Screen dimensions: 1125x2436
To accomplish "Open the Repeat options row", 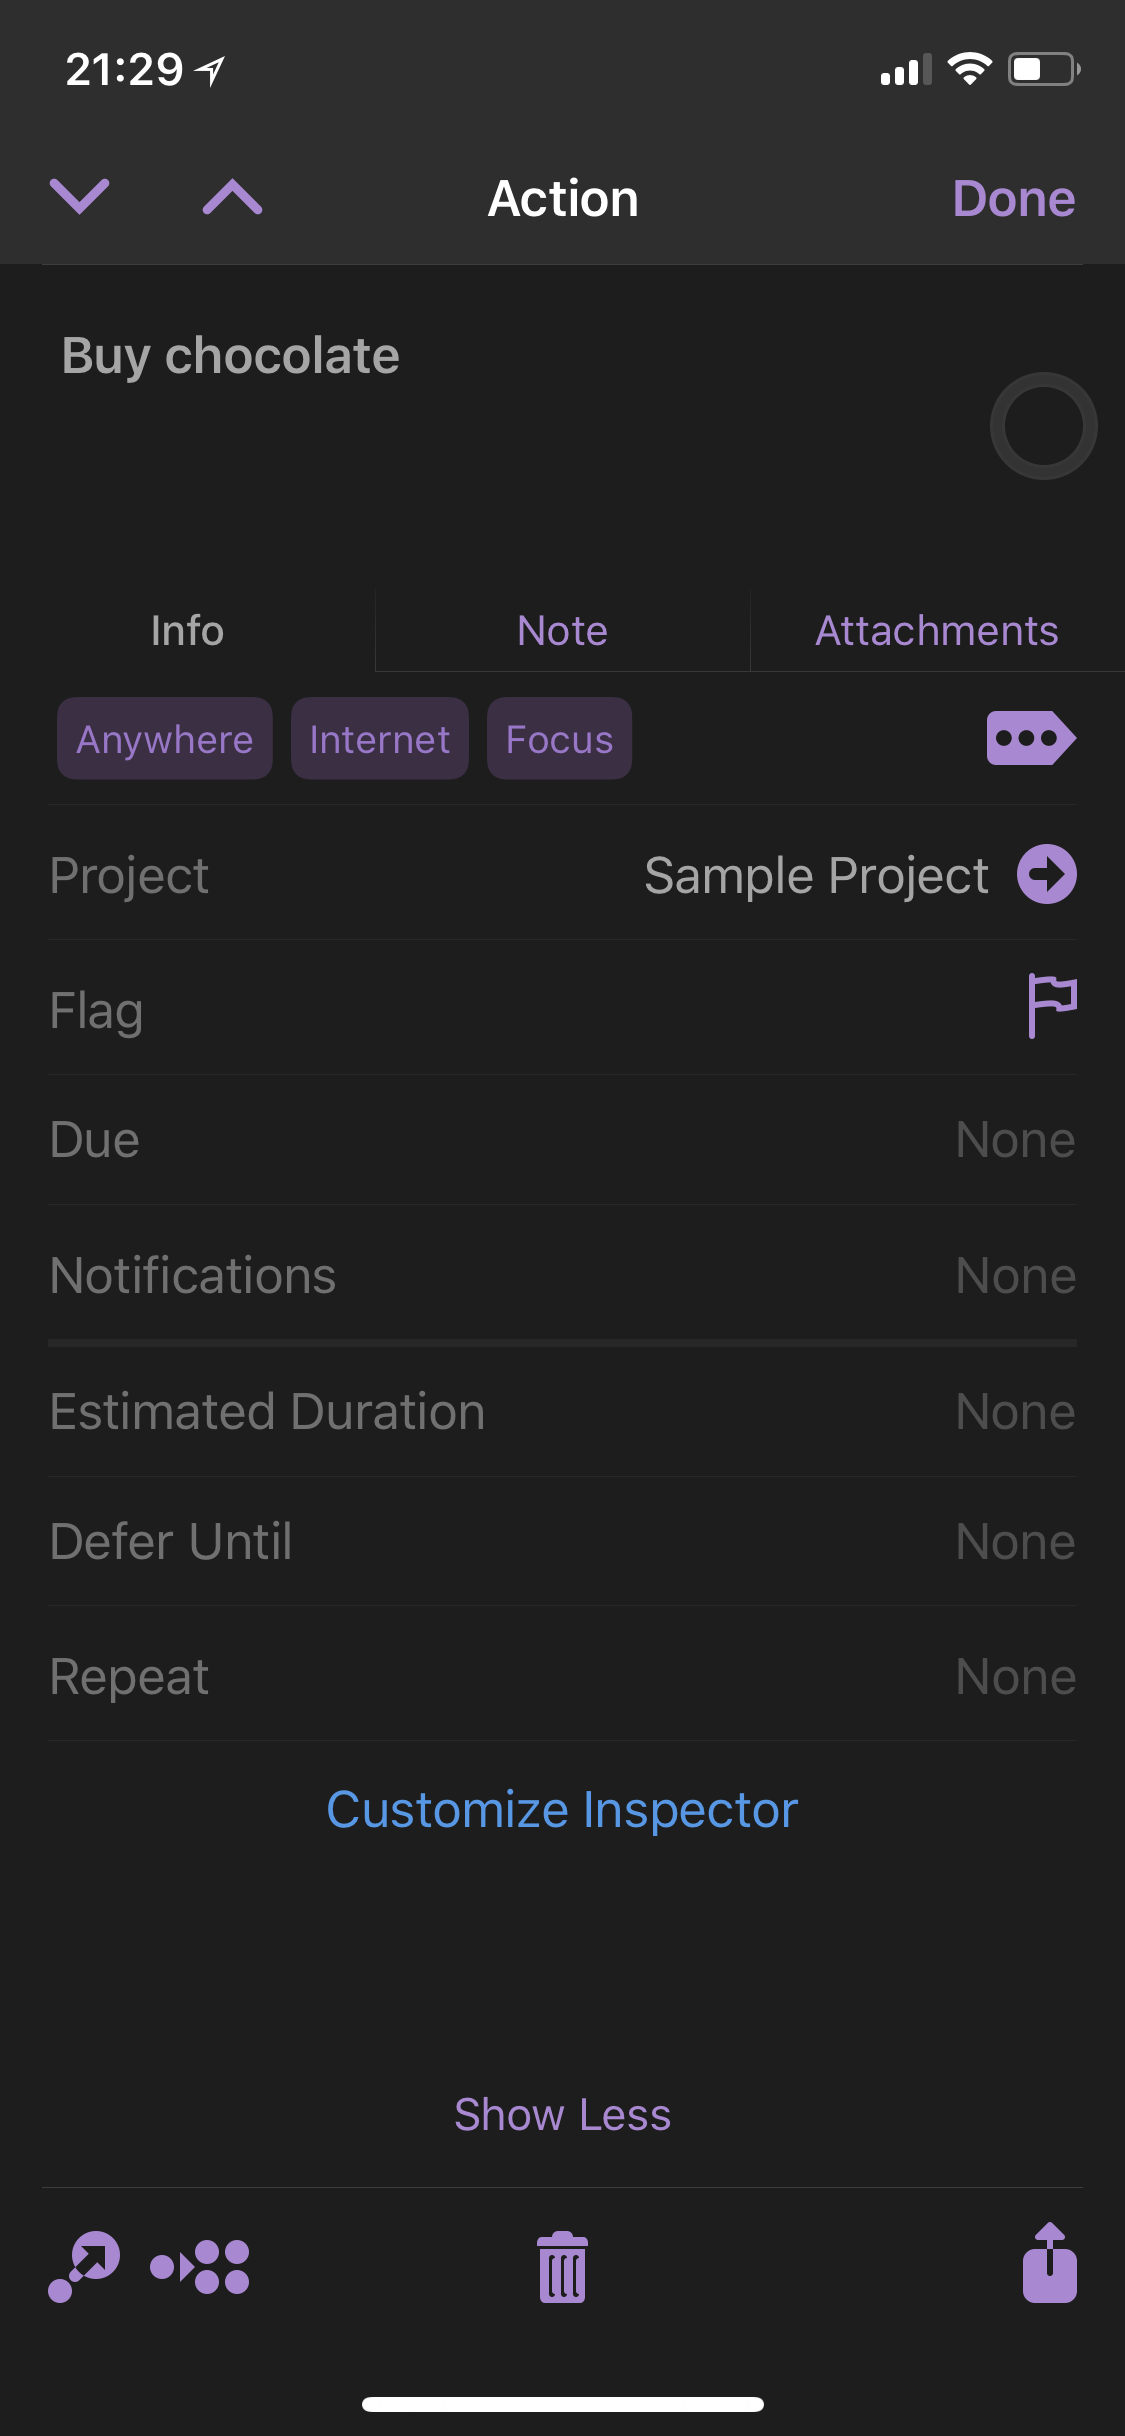I will pyautogui.click(x=562, y=1676).
